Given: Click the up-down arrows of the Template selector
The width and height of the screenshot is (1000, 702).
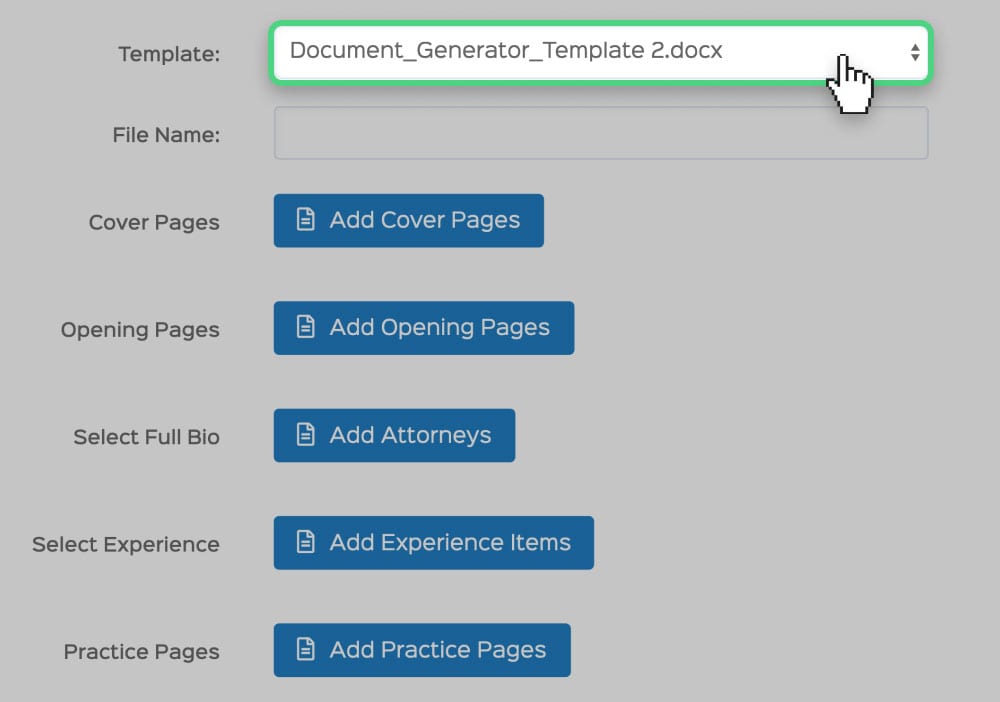Looking at the screenshot, I should coord(914,53).
